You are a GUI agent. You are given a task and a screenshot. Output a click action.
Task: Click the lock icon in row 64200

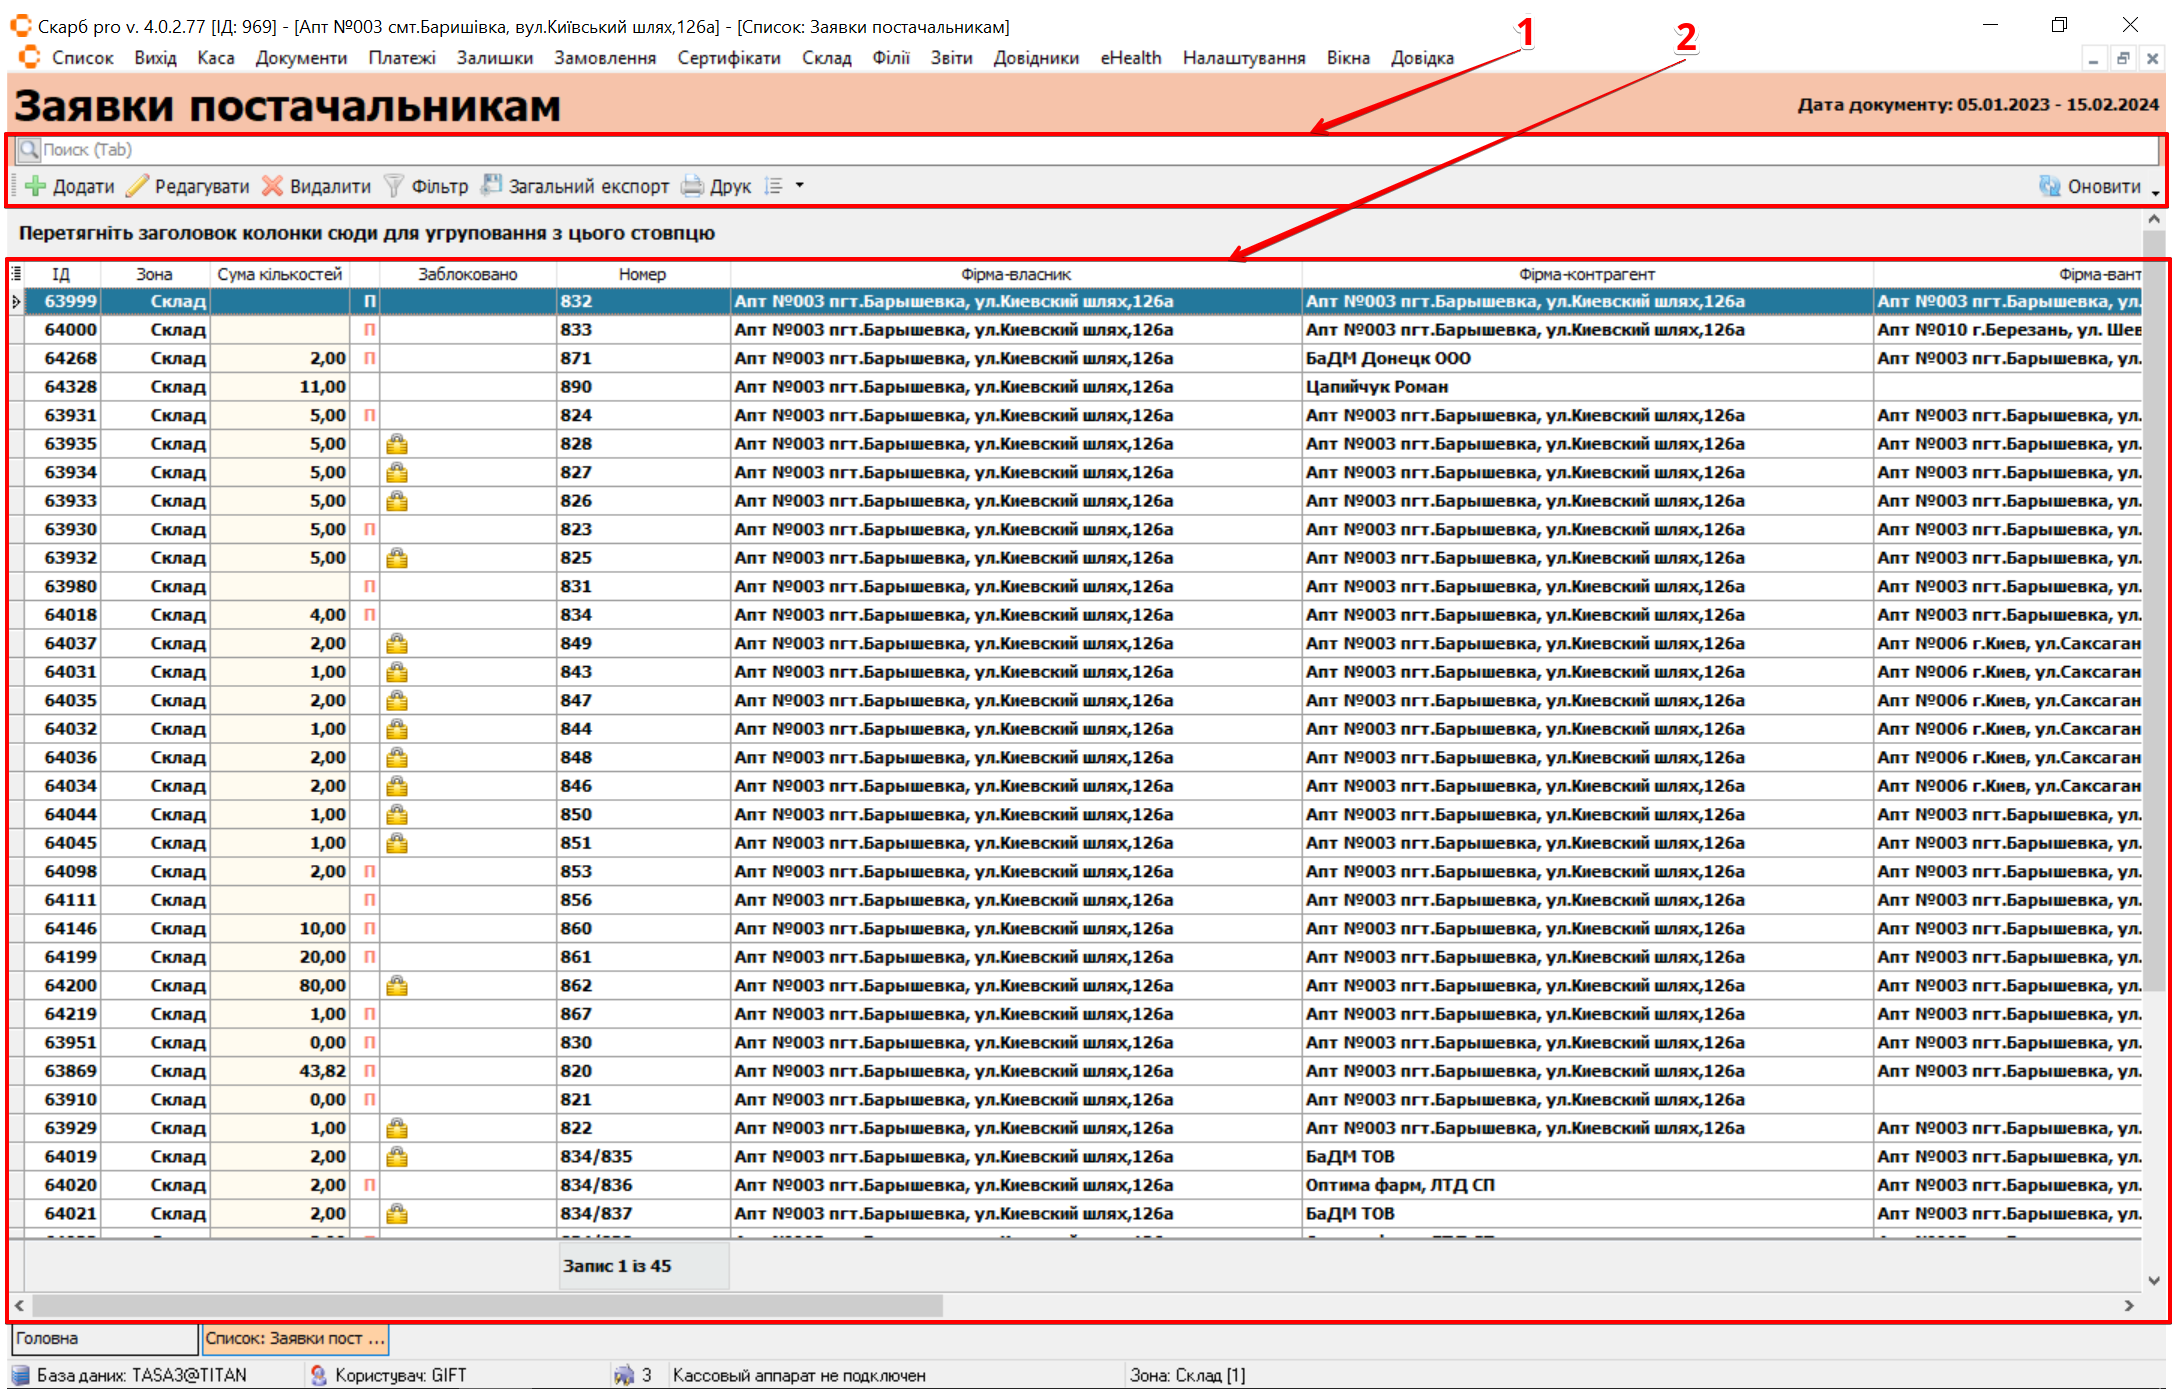pos(397,986)
